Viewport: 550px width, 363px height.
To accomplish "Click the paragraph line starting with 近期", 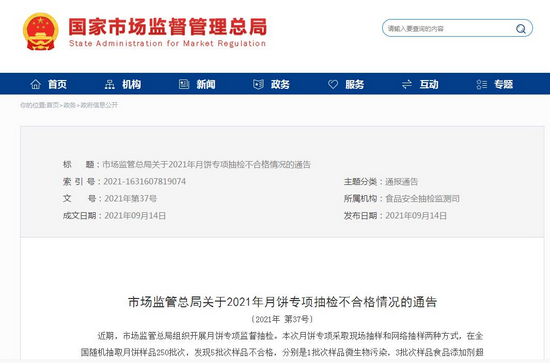I will coord(290,336).
